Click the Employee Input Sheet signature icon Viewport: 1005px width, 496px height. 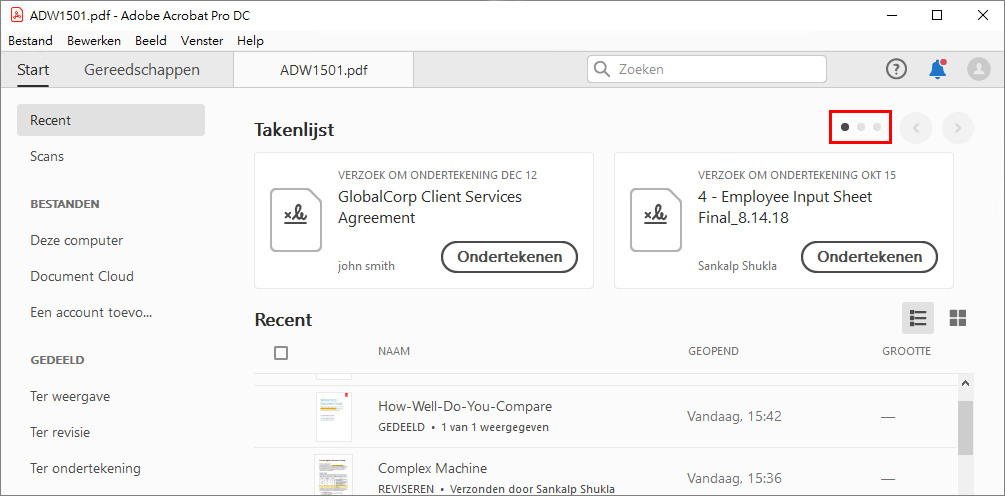656,219
